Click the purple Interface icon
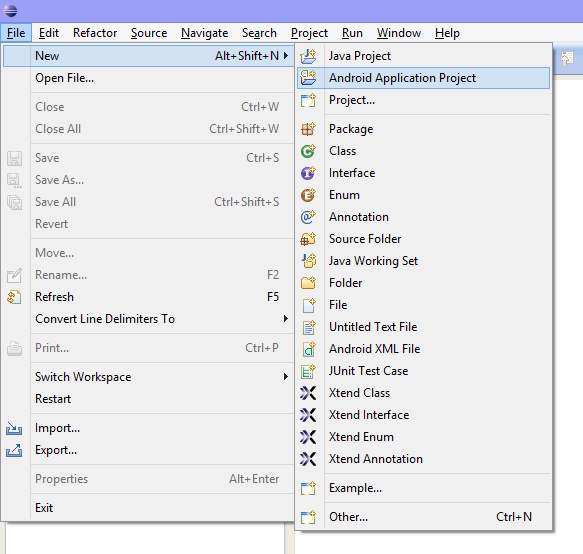Image resolution: width=583 pixels, height=554 pixels. click(308, 173)
